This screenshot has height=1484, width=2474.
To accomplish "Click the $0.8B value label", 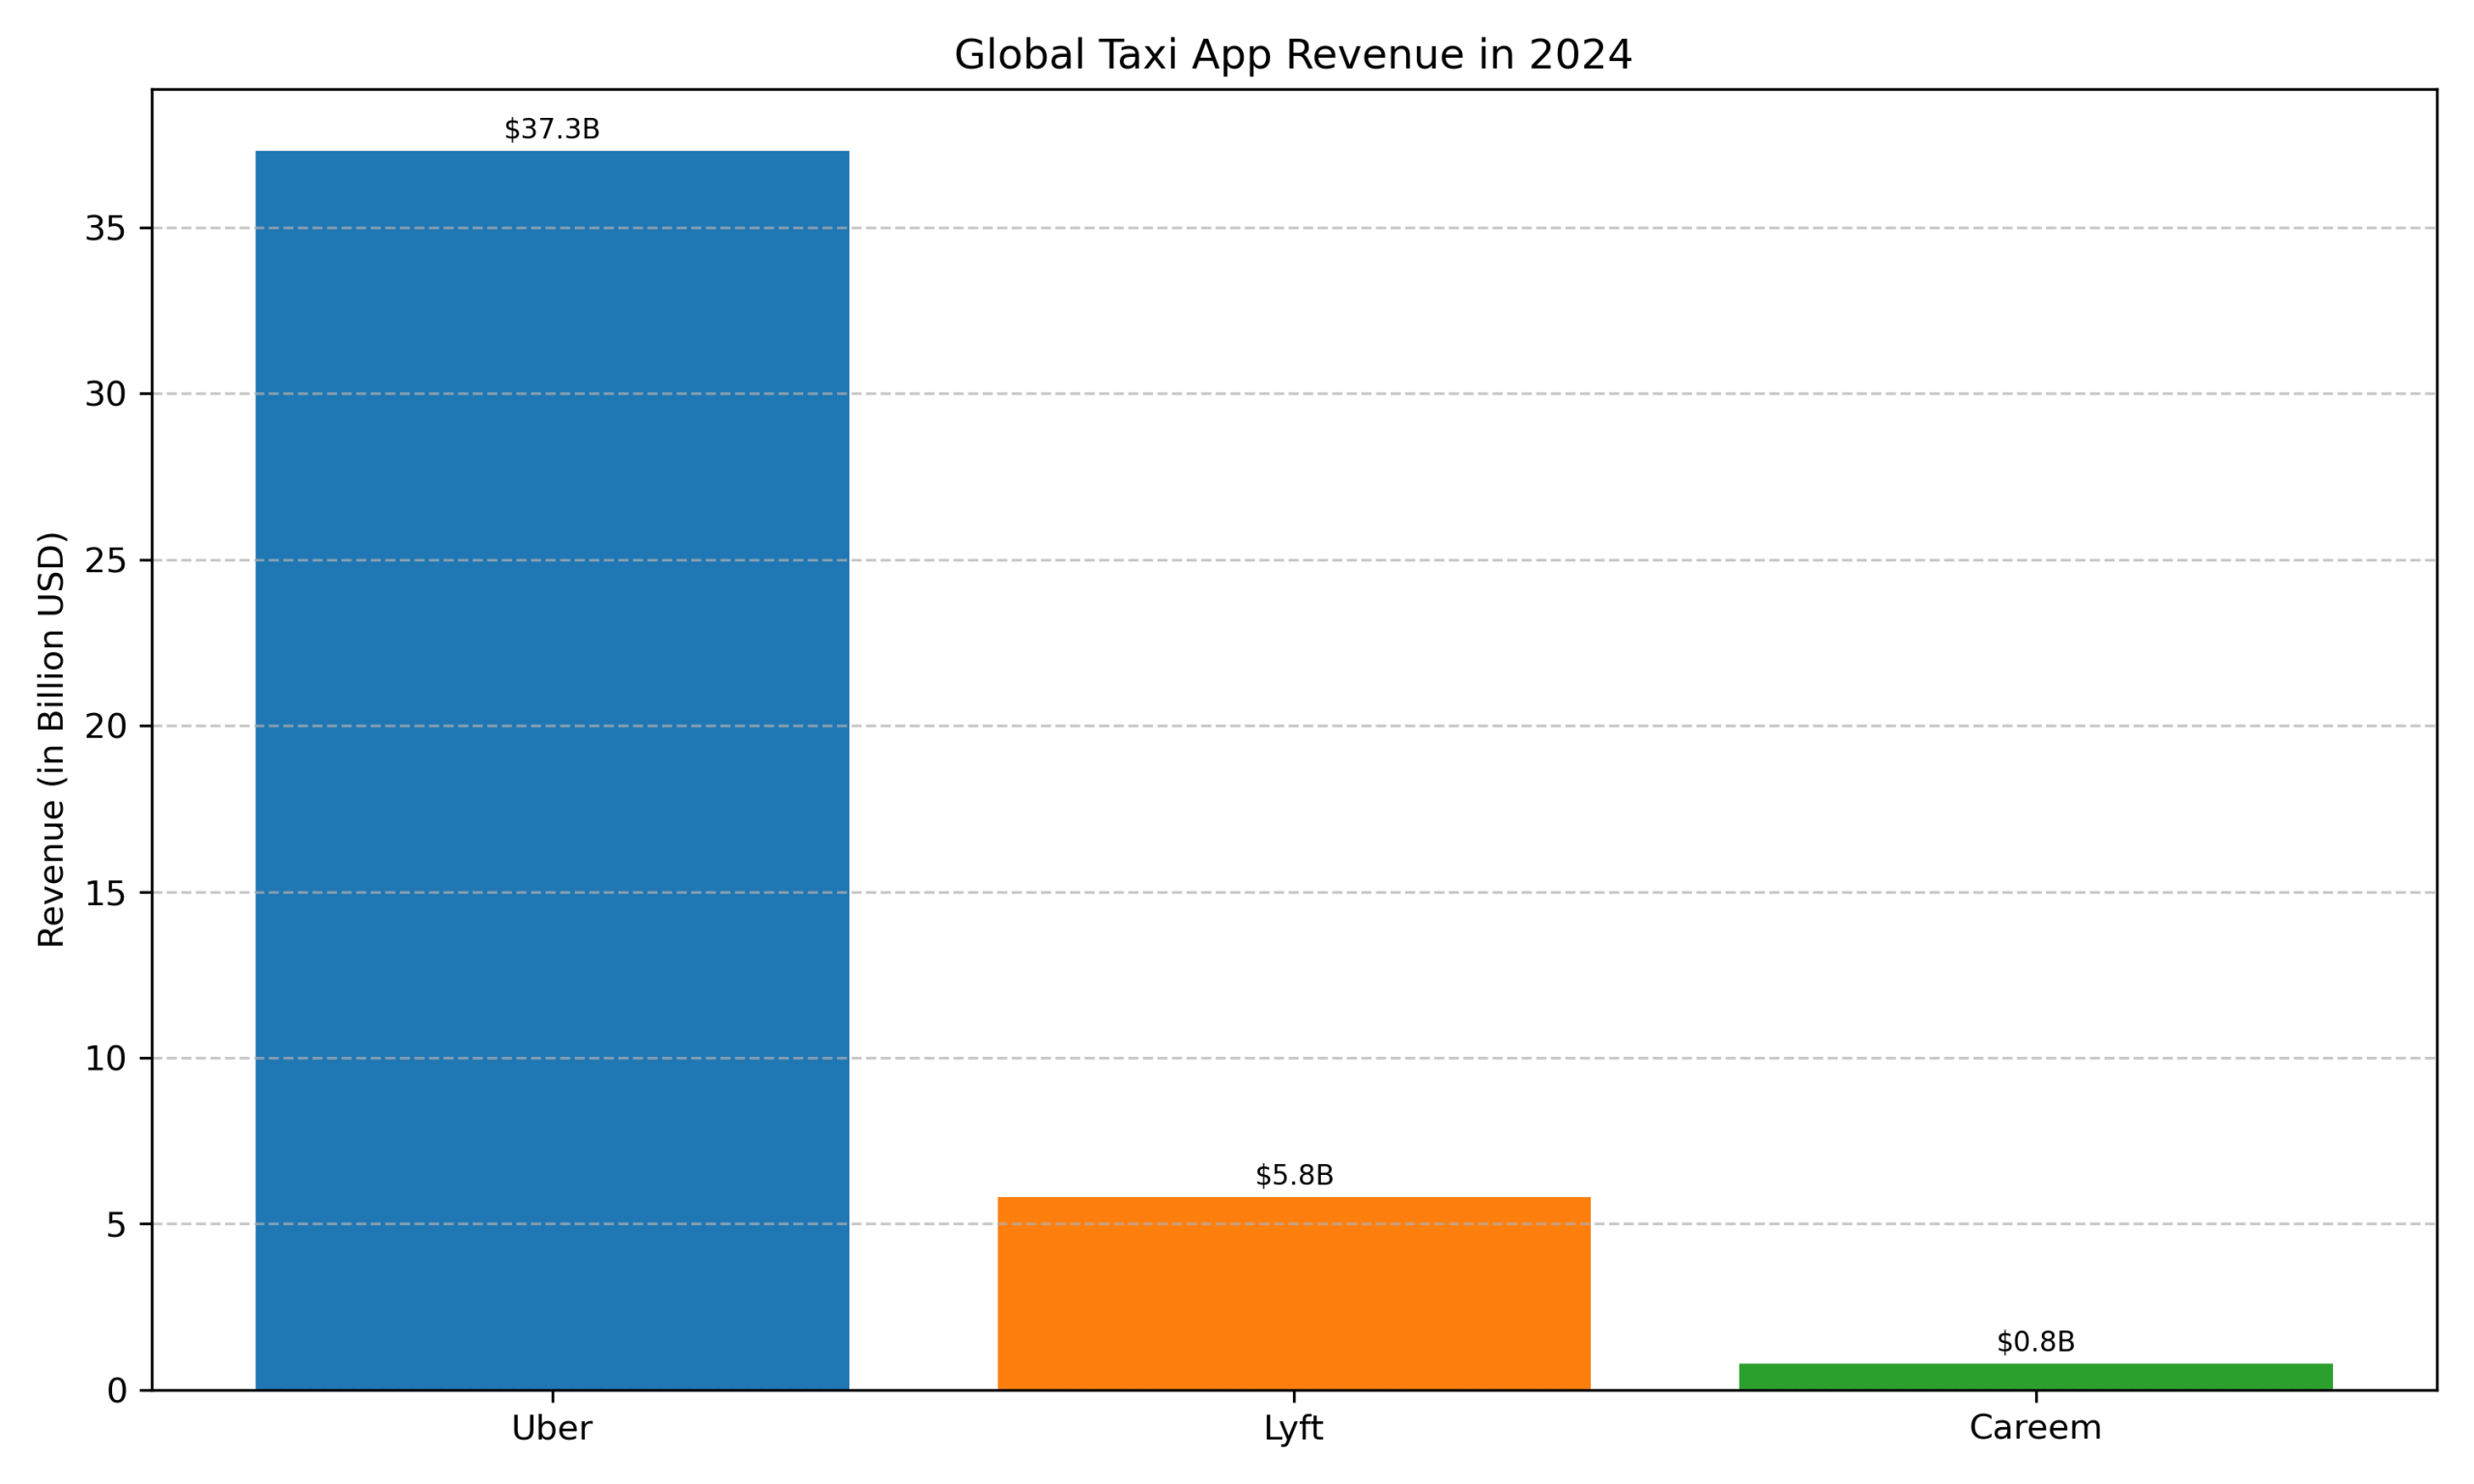I will (x=2035, y=1342).
